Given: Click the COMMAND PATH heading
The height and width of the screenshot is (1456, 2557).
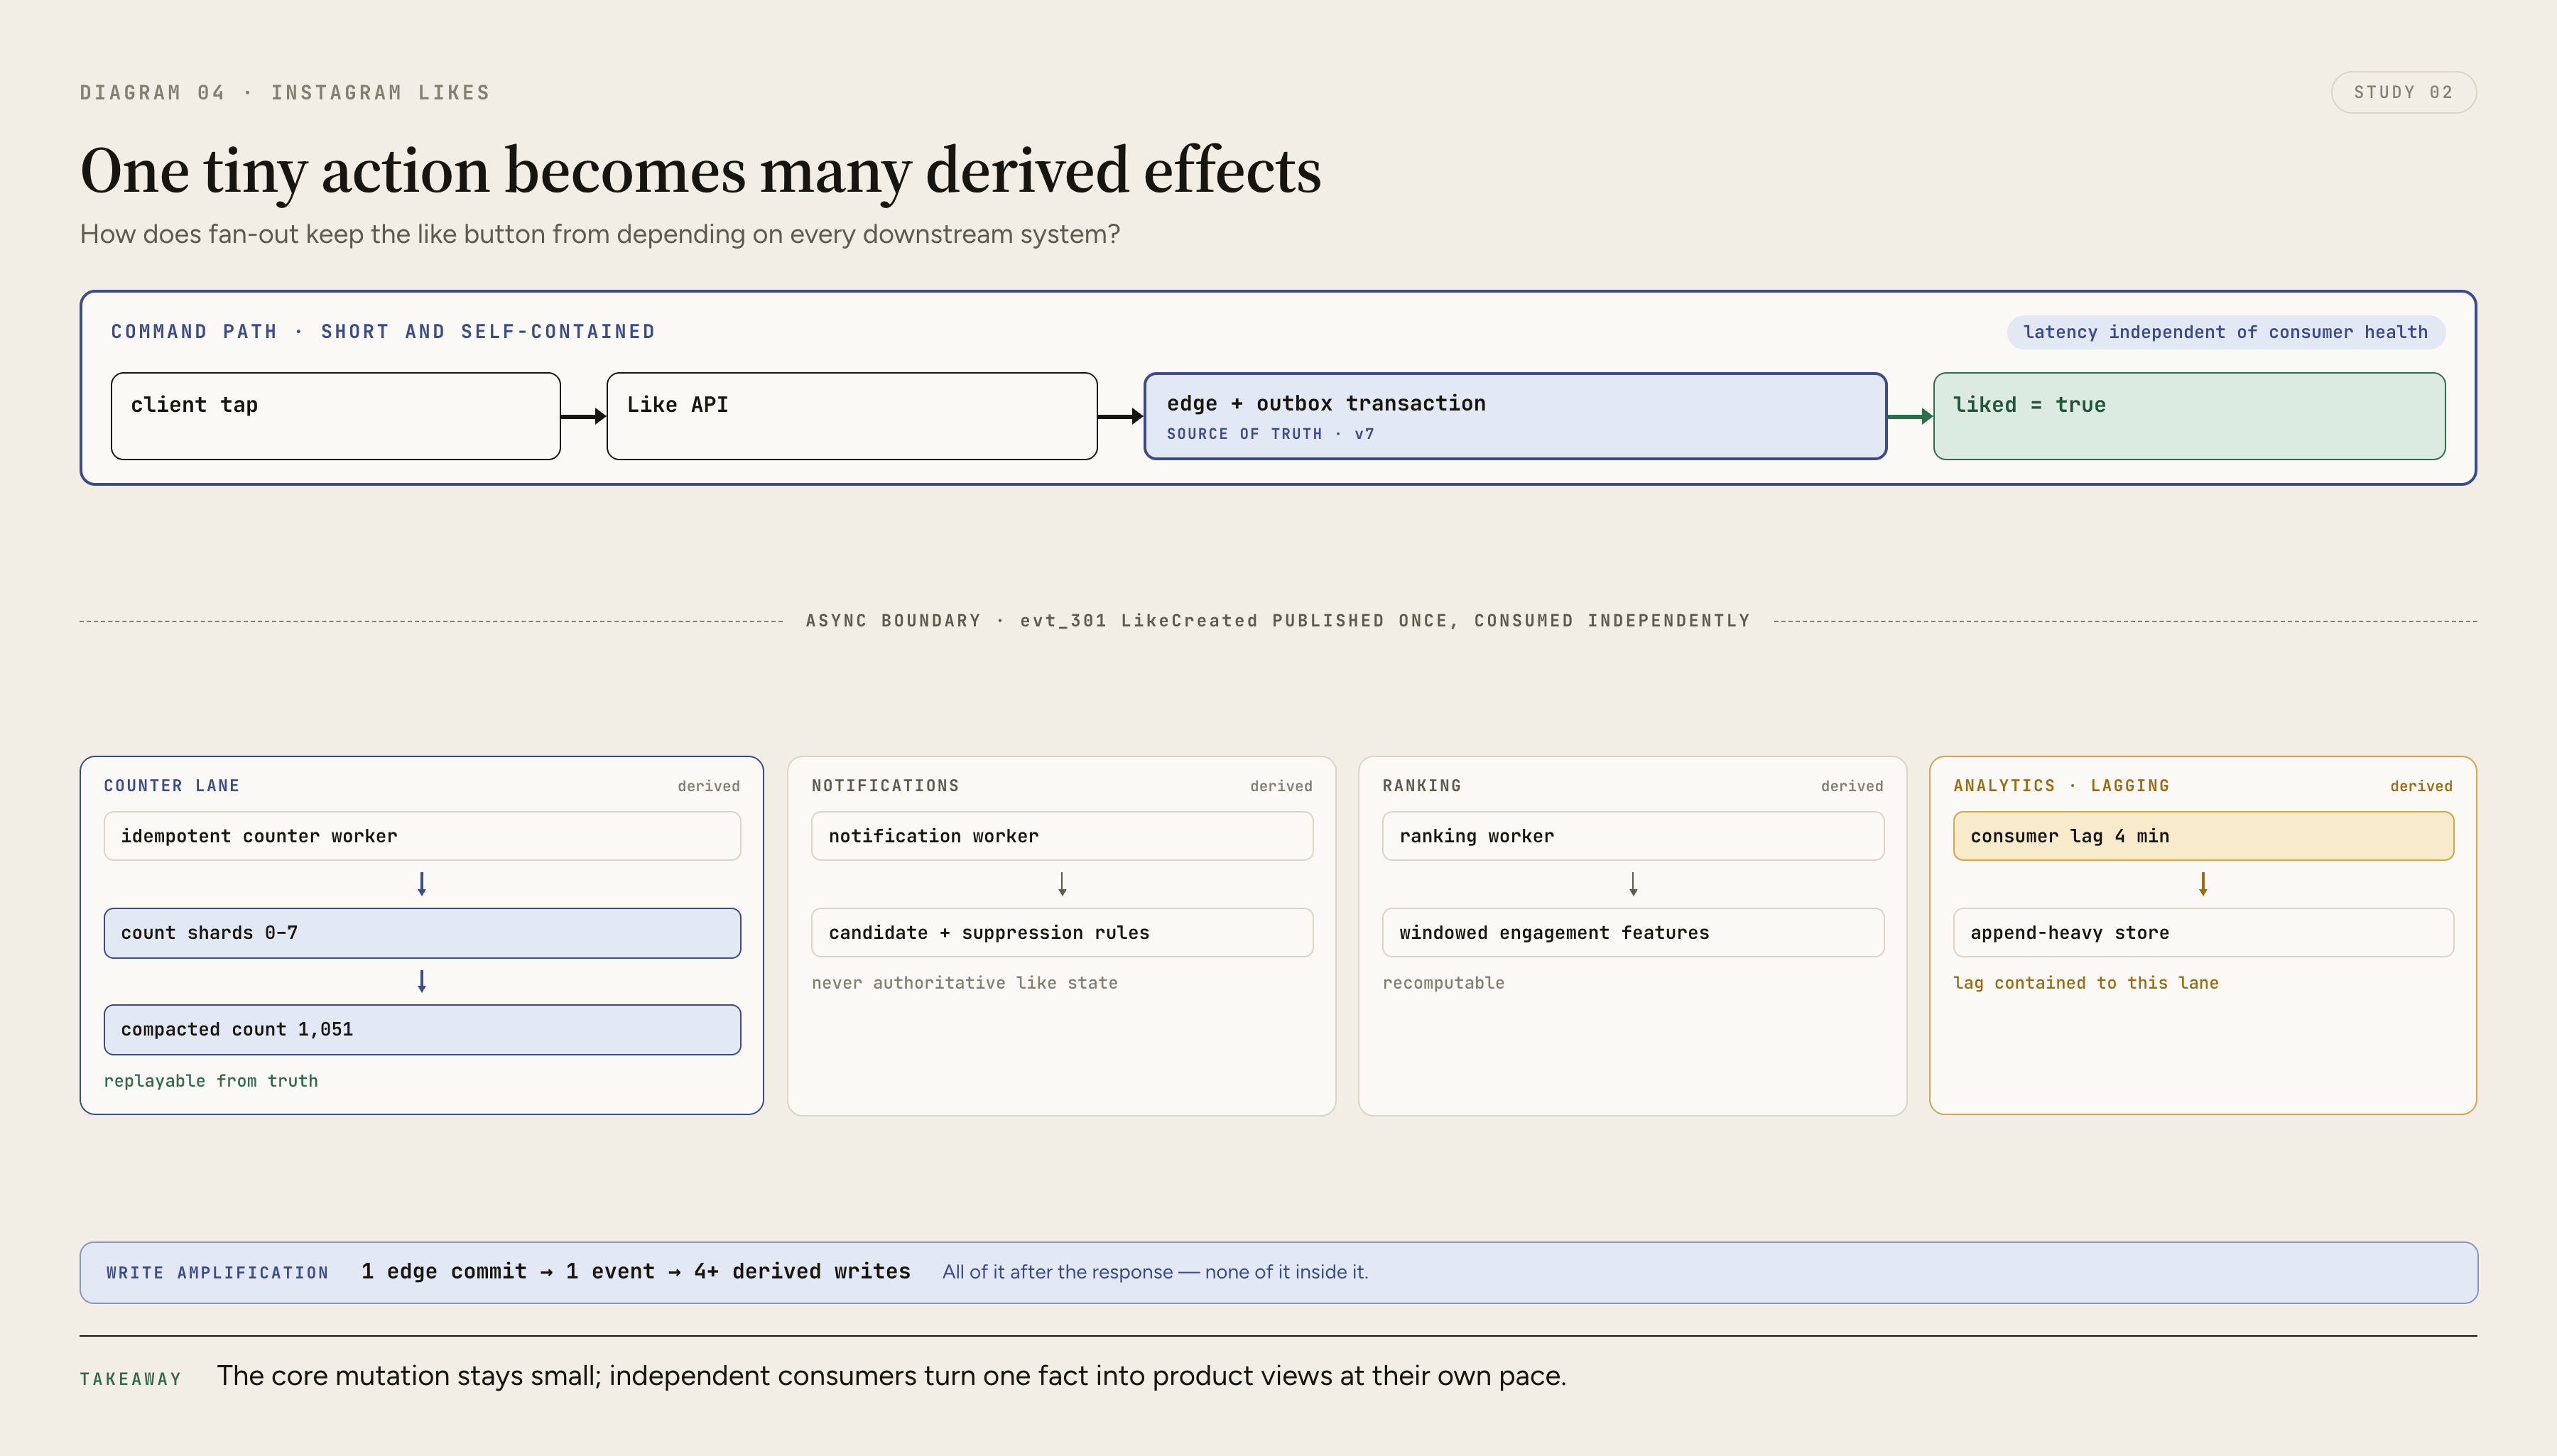Looking at the screenshot, I should point(383,332).
